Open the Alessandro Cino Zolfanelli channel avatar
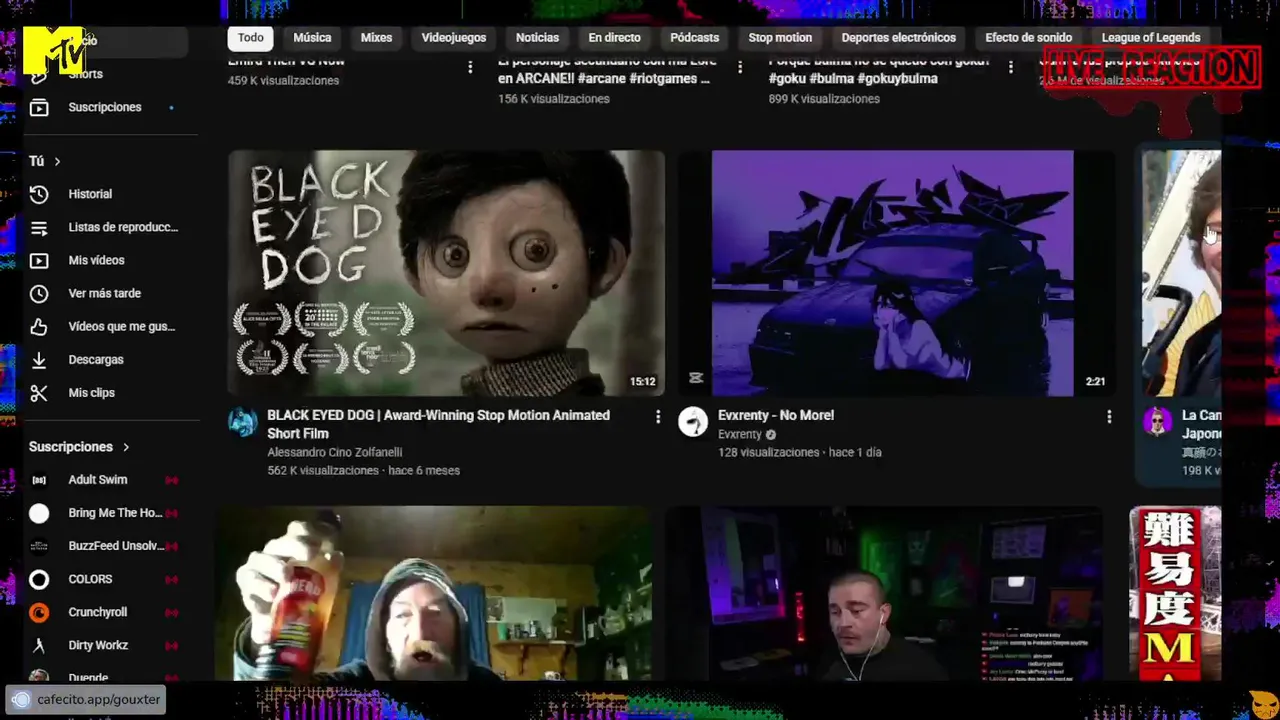Screen dimensions: 1280x720 [243, 422]
